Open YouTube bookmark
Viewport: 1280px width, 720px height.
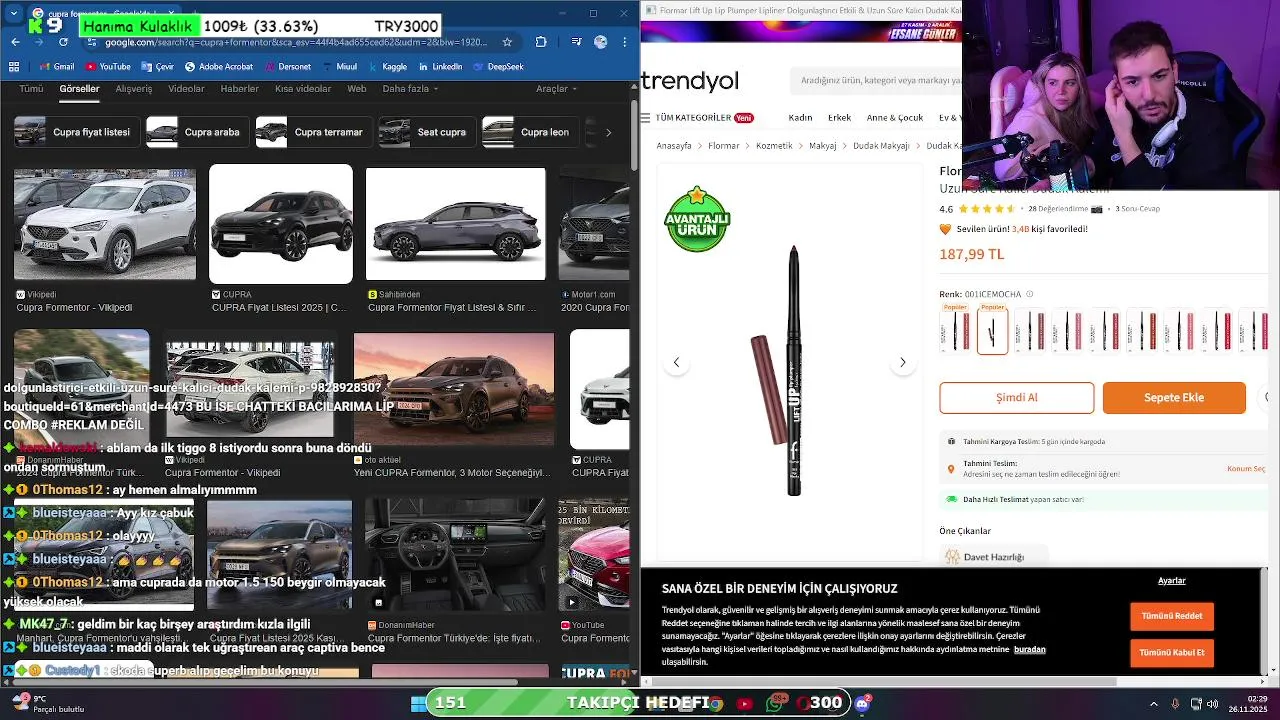(x=108, y=67)
